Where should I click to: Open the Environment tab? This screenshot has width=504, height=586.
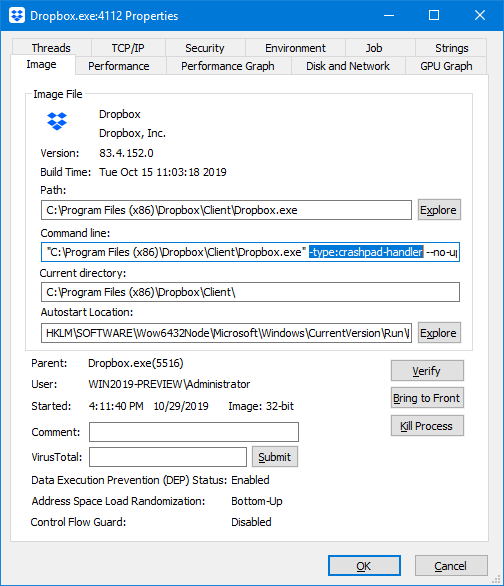pyautogui.click(x=295, y=48)
